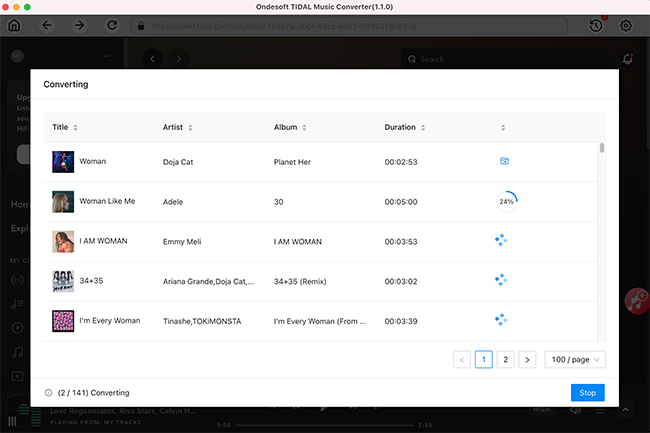Go to page 1 of results
The height and width of the screenshot is (433, 650).
pyautogui.click(x=484, y=360)
